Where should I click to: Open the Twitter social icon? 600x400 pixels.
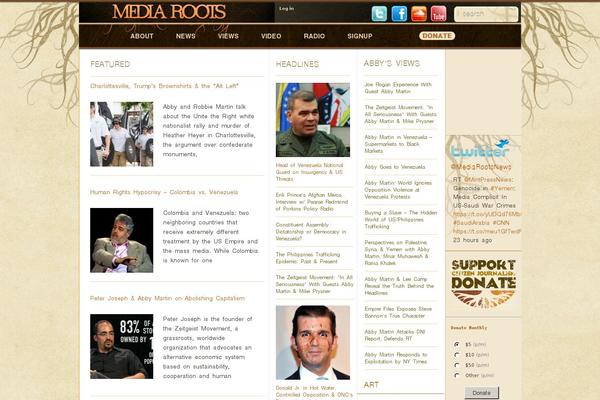379,14
